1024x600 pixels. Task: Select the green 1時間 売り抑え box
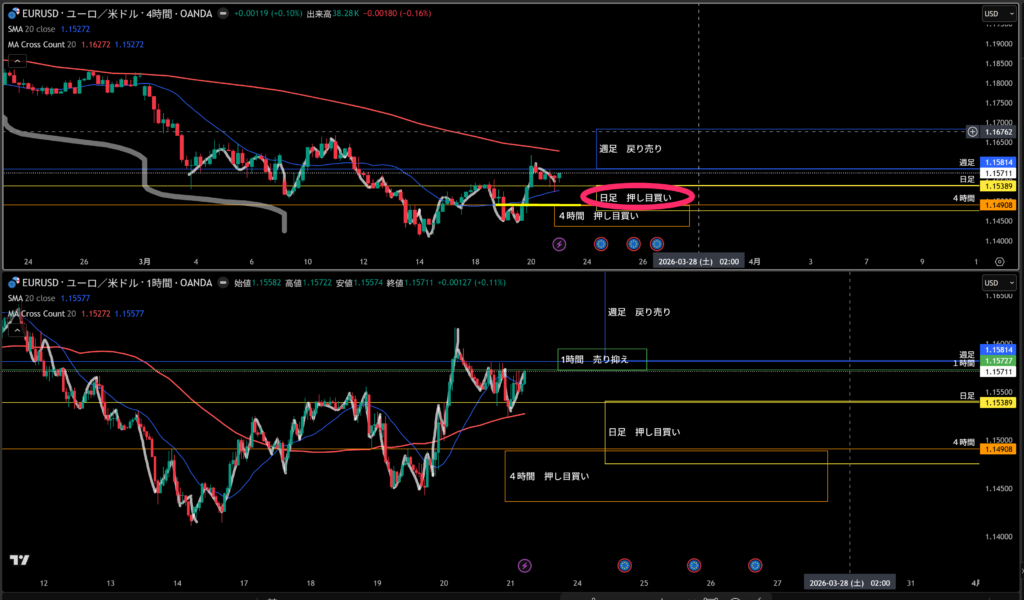[x=602, y=359]
